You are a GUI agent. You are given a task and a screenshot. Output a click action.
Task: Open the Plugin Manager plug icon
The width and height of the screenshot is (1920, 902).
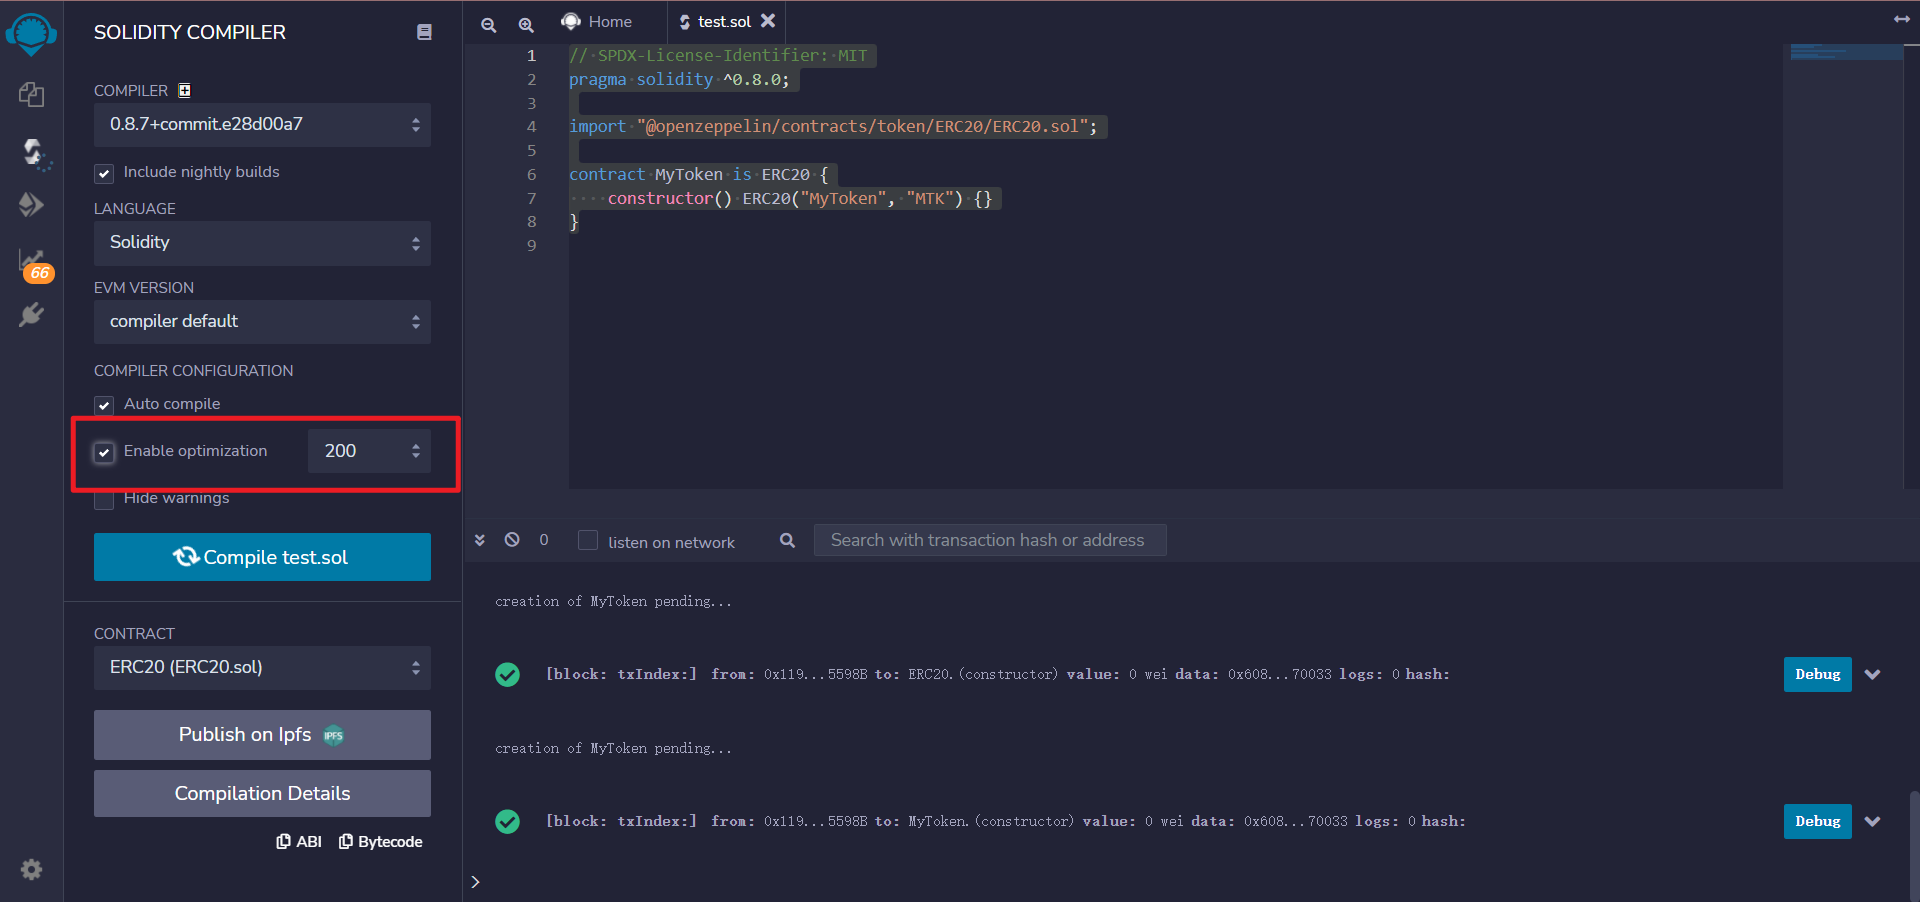coord(31,315)
